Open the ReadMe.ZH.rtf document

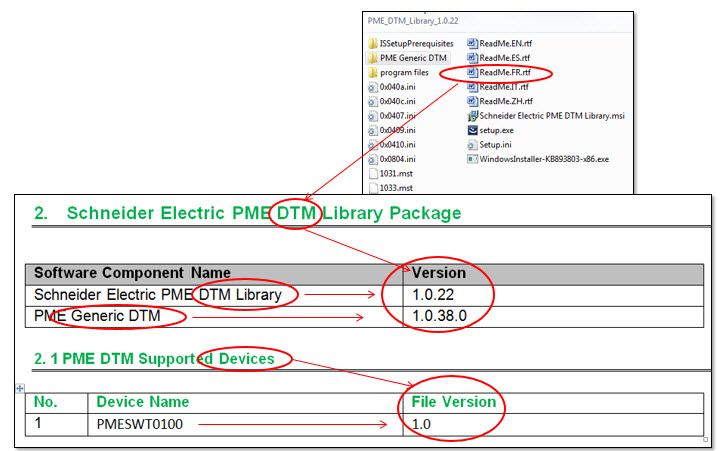coord(500,101)
